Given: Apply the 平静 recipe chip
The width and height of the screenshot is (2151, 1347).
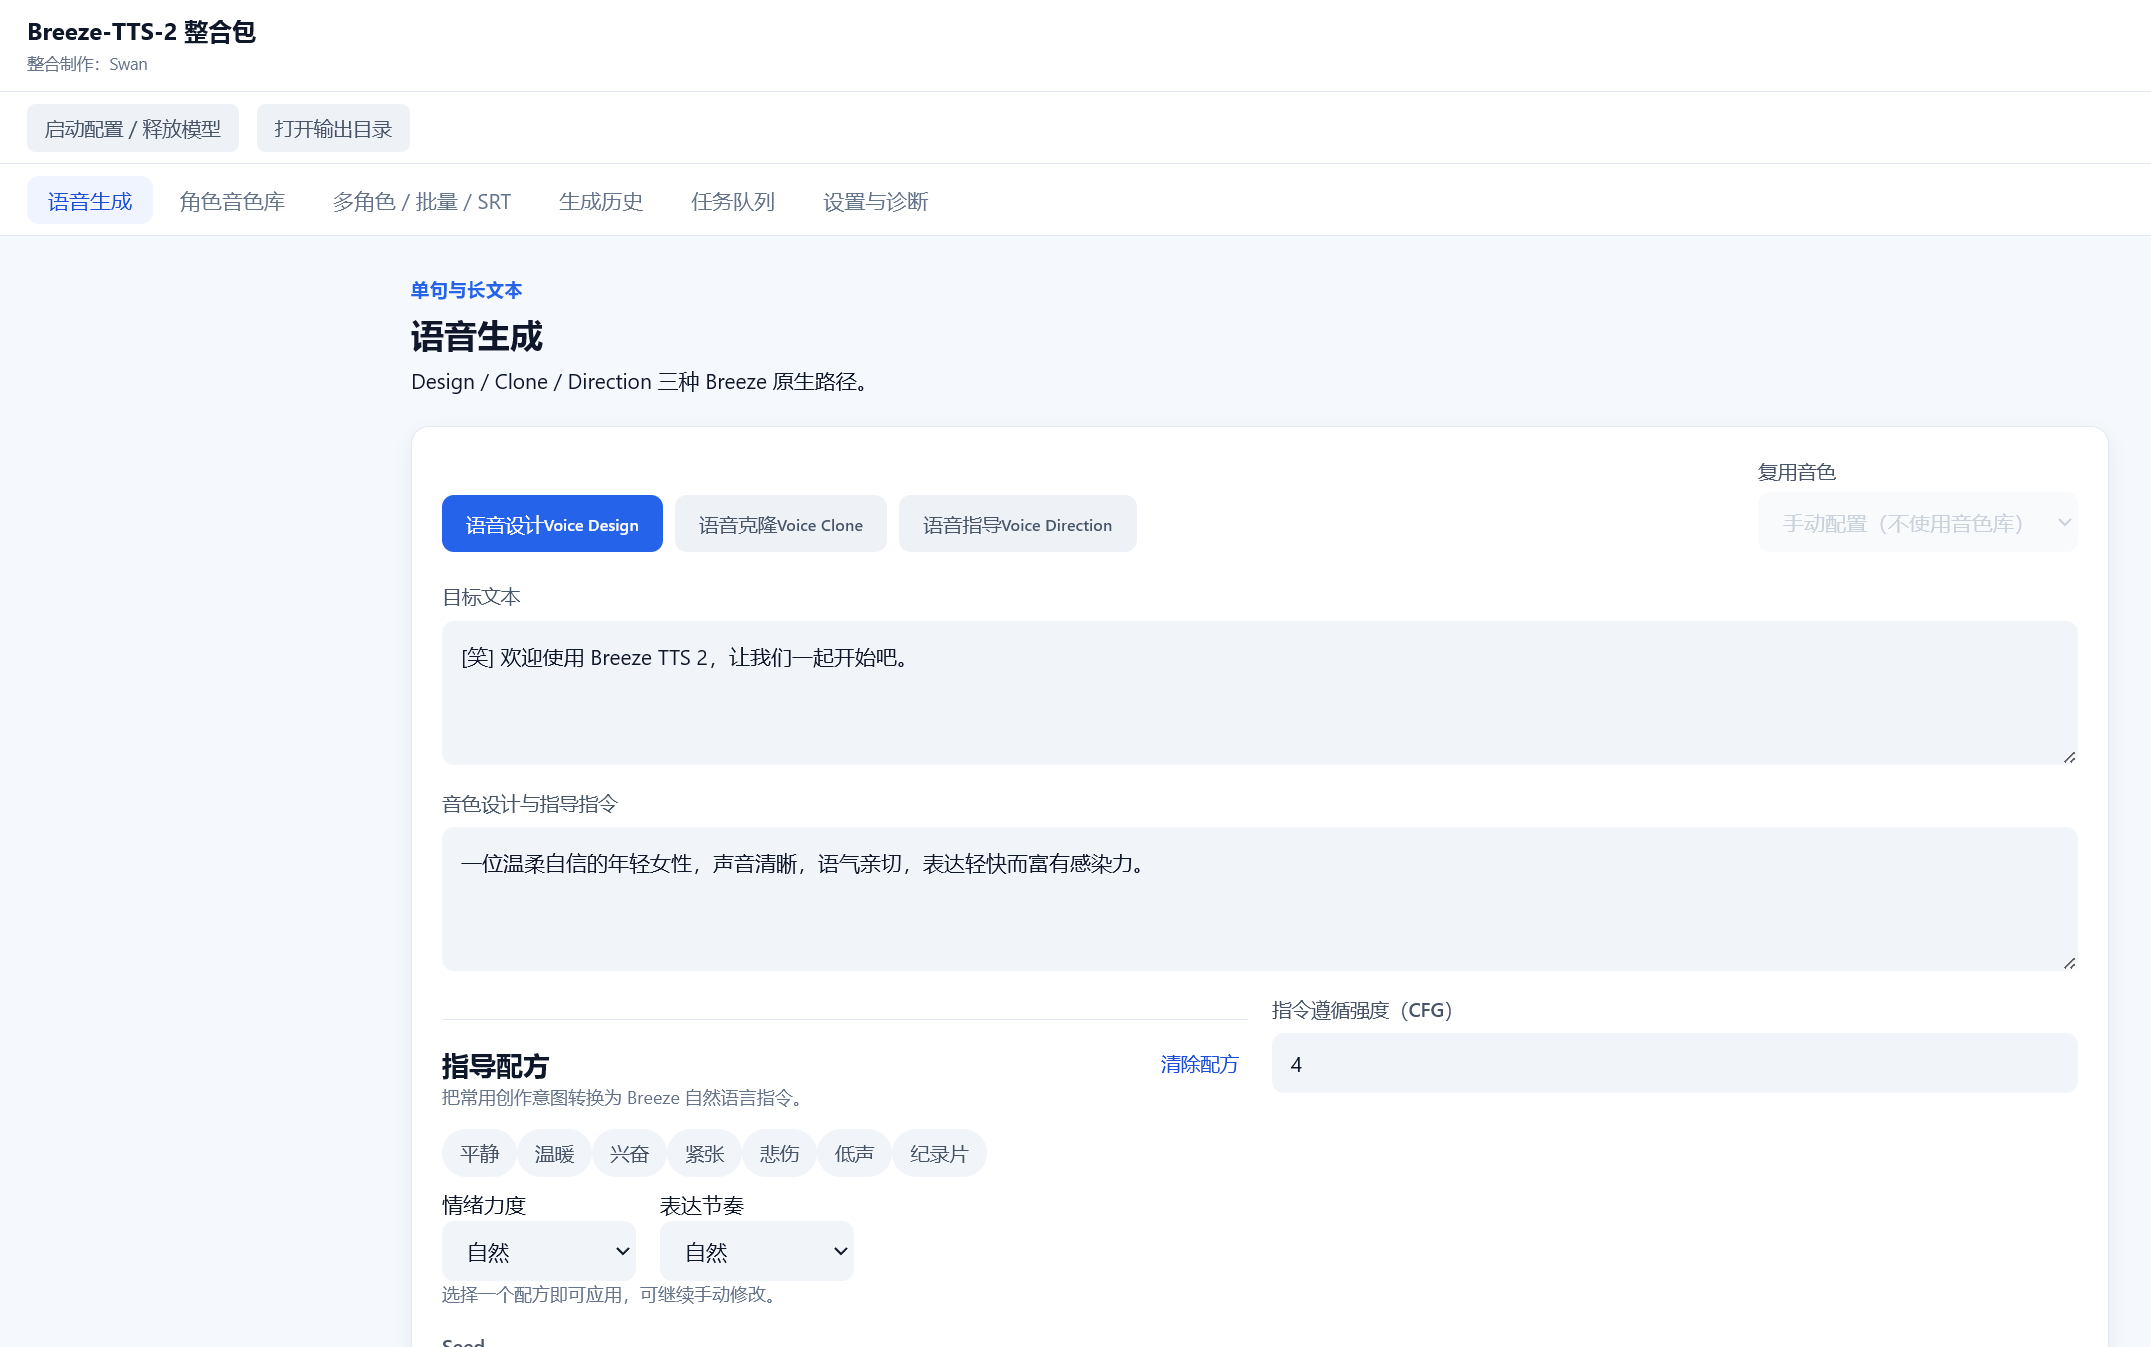Looking at the screenshot, I should (x=479, y=1154).
